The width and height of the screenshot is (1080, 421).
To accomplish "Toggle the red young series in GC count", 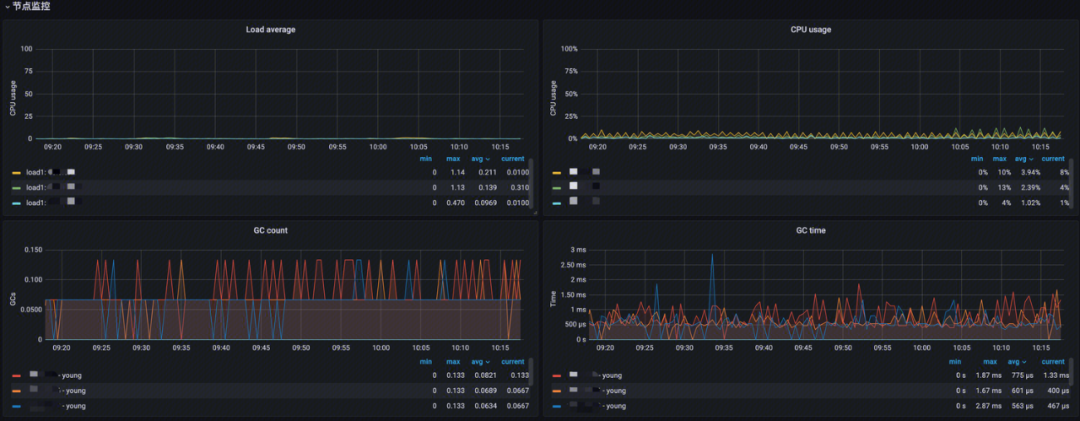I will coord(70,375).
